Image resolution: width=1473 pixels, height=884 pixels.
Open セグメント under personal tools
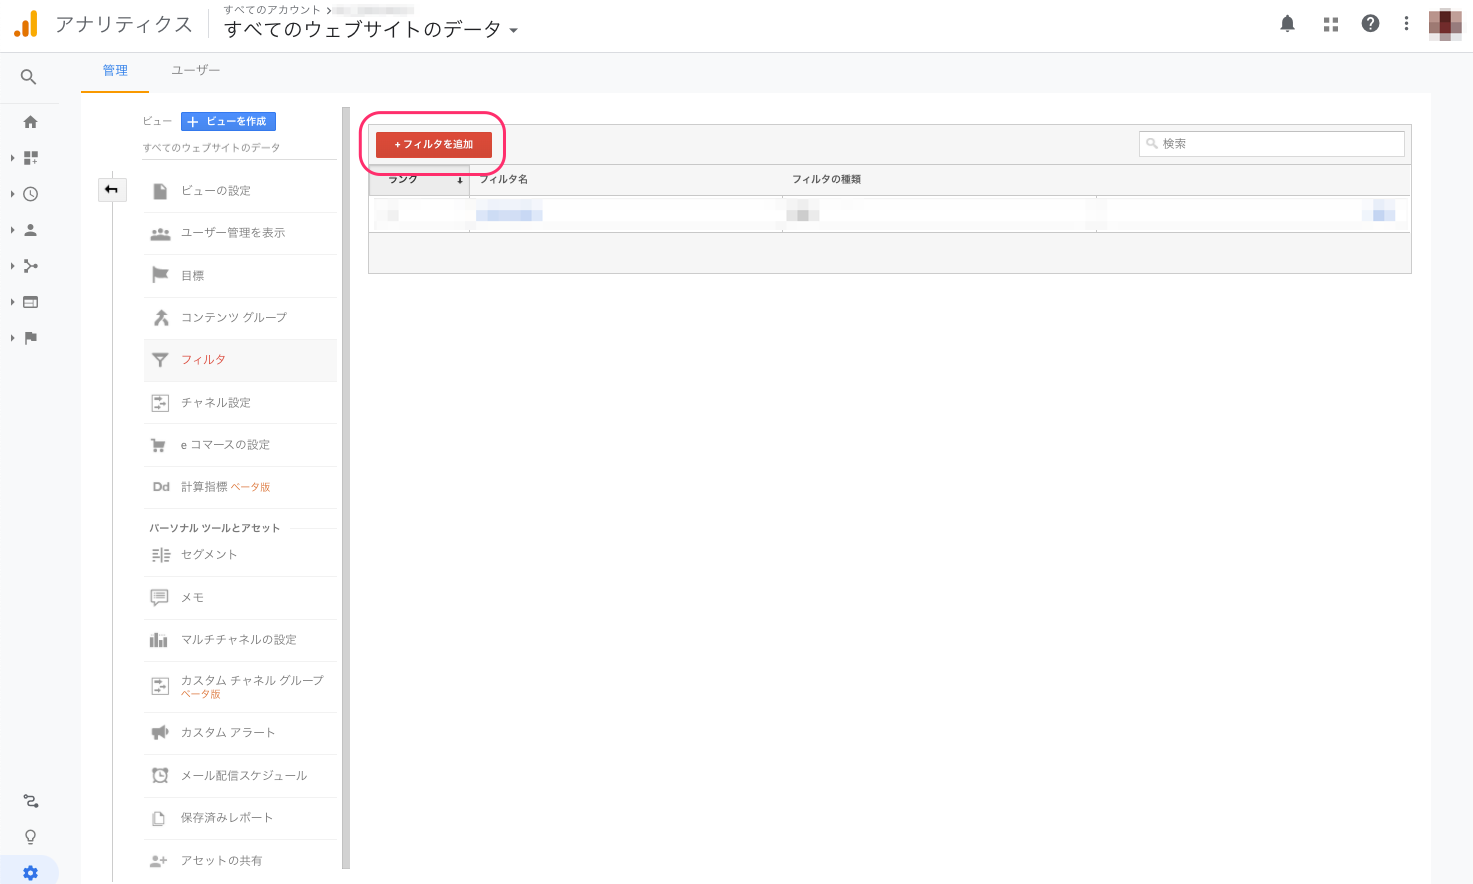coord(240,555)
